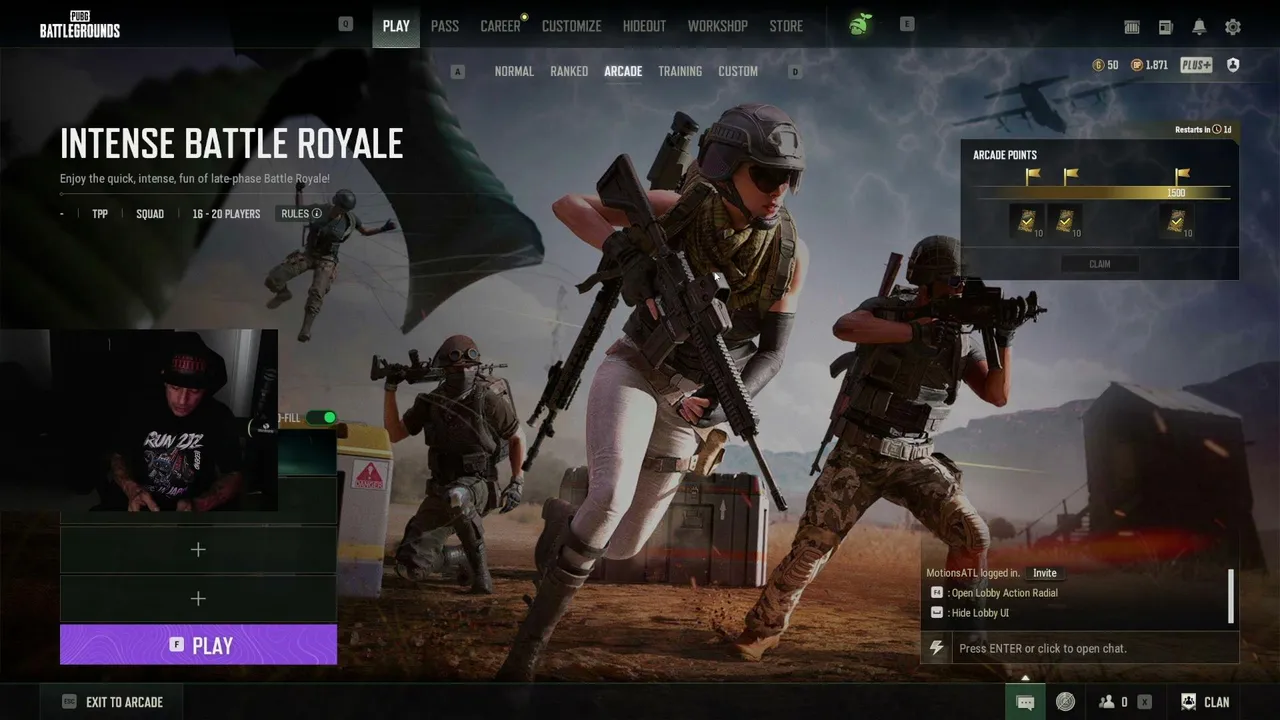Screen dimensions: 1280x720
Task: Toggle the auto-fill switch
Action: (x=322, y=418)
